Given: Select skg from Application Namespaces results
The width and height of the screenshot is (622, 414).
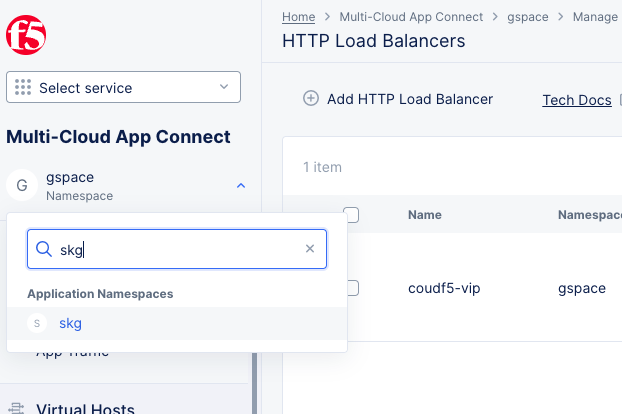Looking at the screenshot, I should (70, 323).
